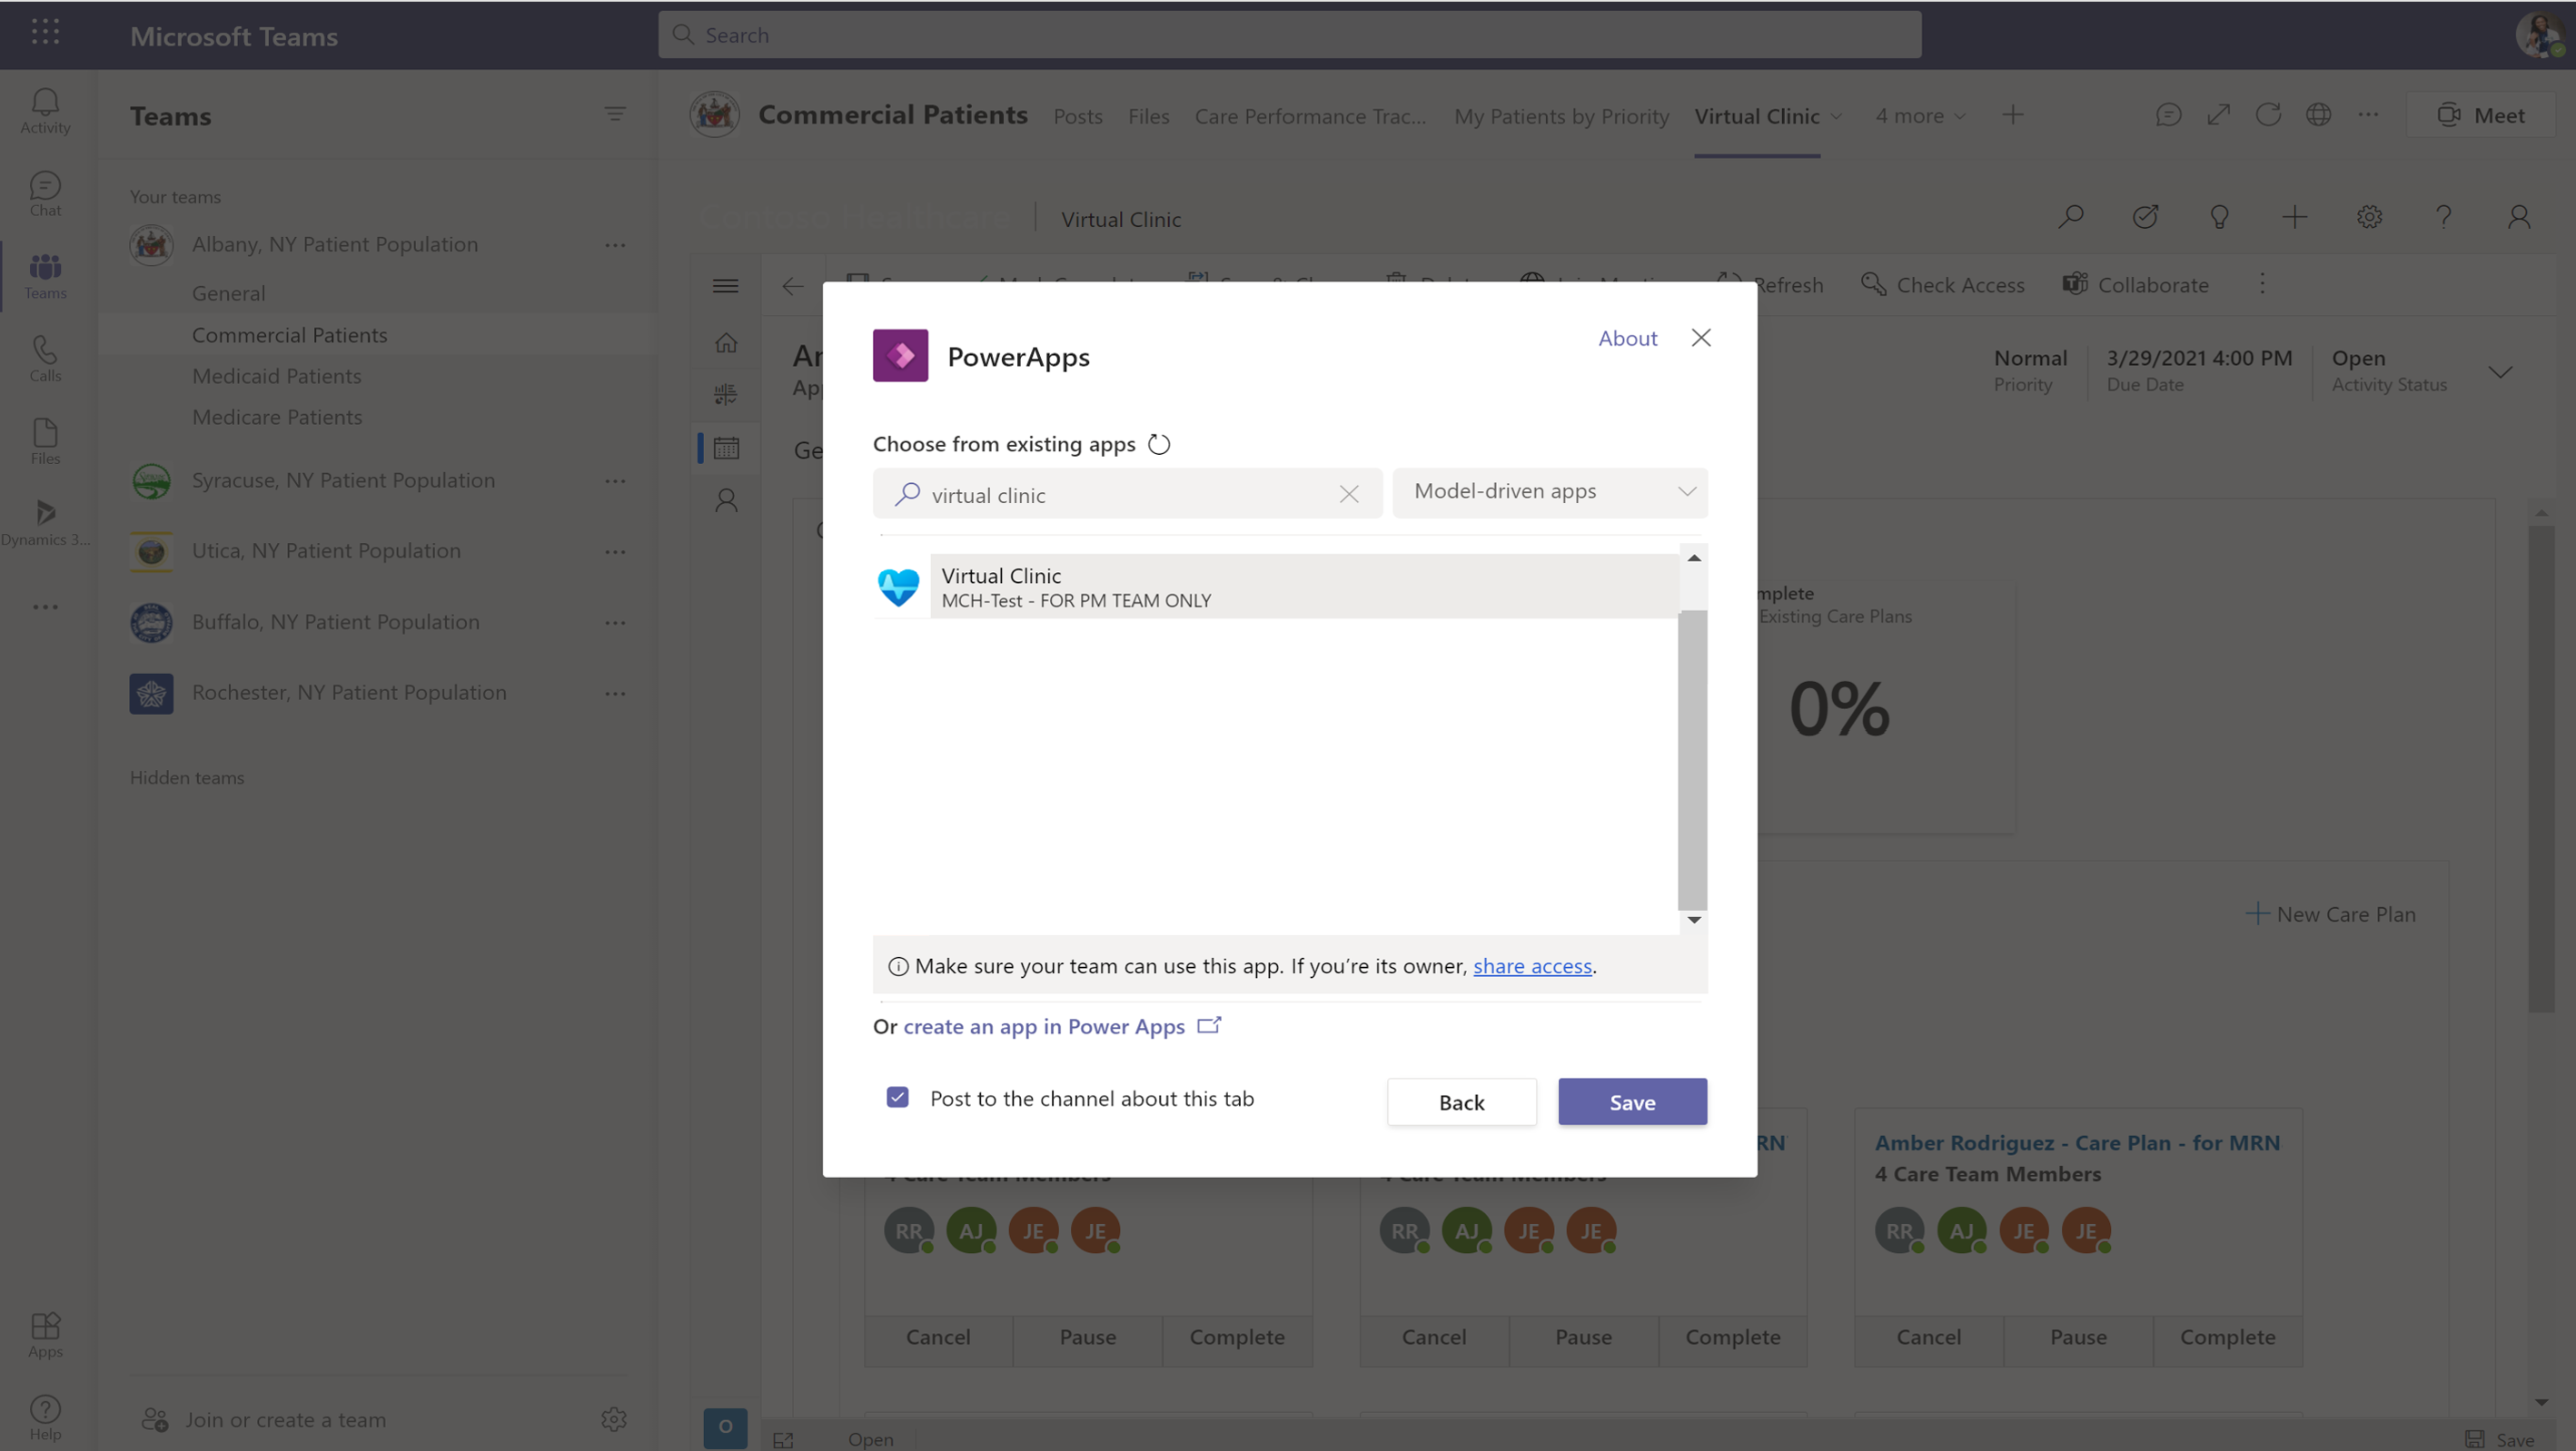Switch to the Care Performance Trac... tab
Image resolution: width=2576 pixels, height=1451 pixels.
click(1311, 114)
